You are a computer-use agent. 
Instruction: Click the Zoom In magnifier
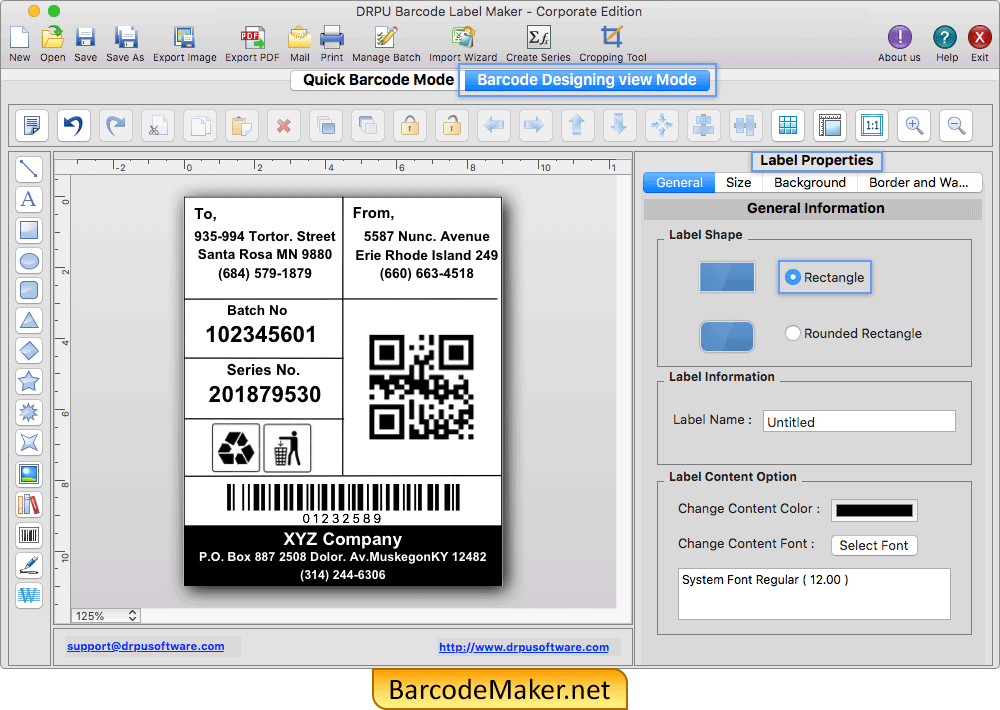coord(914,125)
